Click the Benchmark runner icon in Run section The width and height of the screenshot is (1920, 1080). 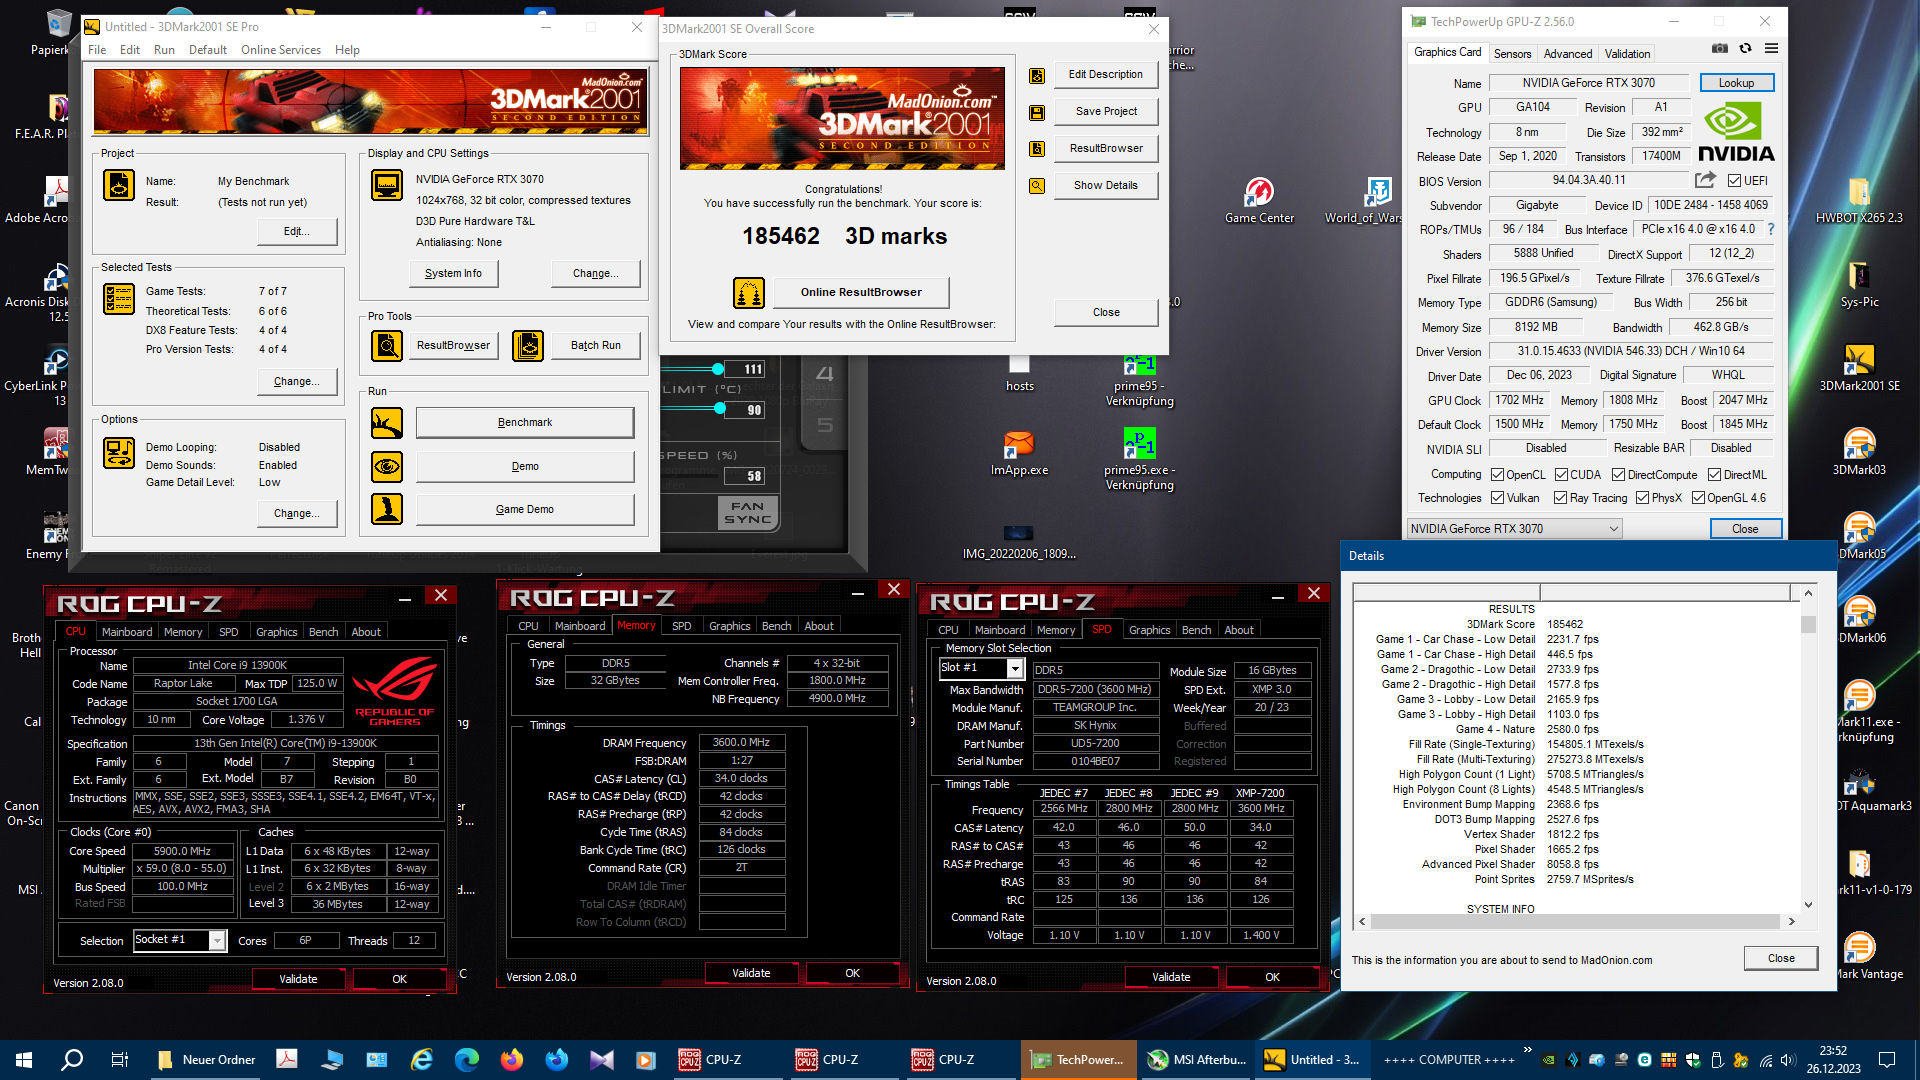click(386, 423)
